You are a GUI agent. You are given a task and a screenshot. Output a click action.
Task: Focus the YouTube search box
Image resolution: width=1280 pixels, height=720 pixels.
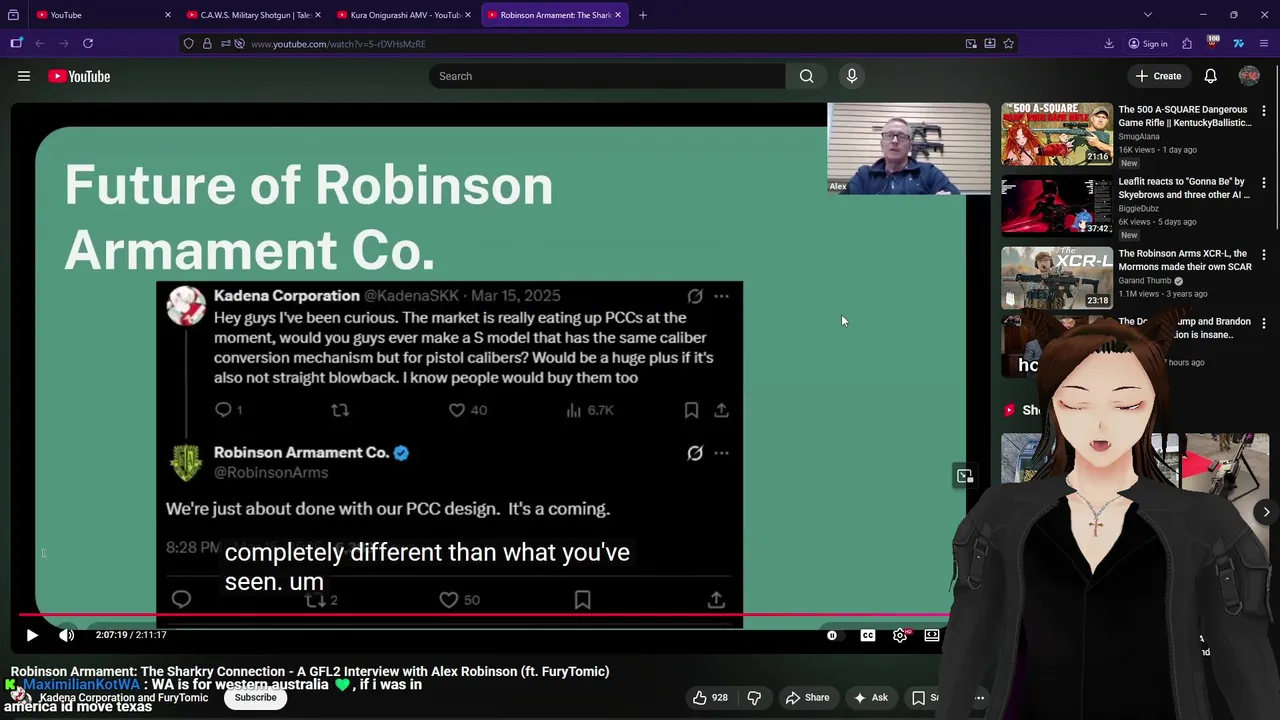pos(607,76)
